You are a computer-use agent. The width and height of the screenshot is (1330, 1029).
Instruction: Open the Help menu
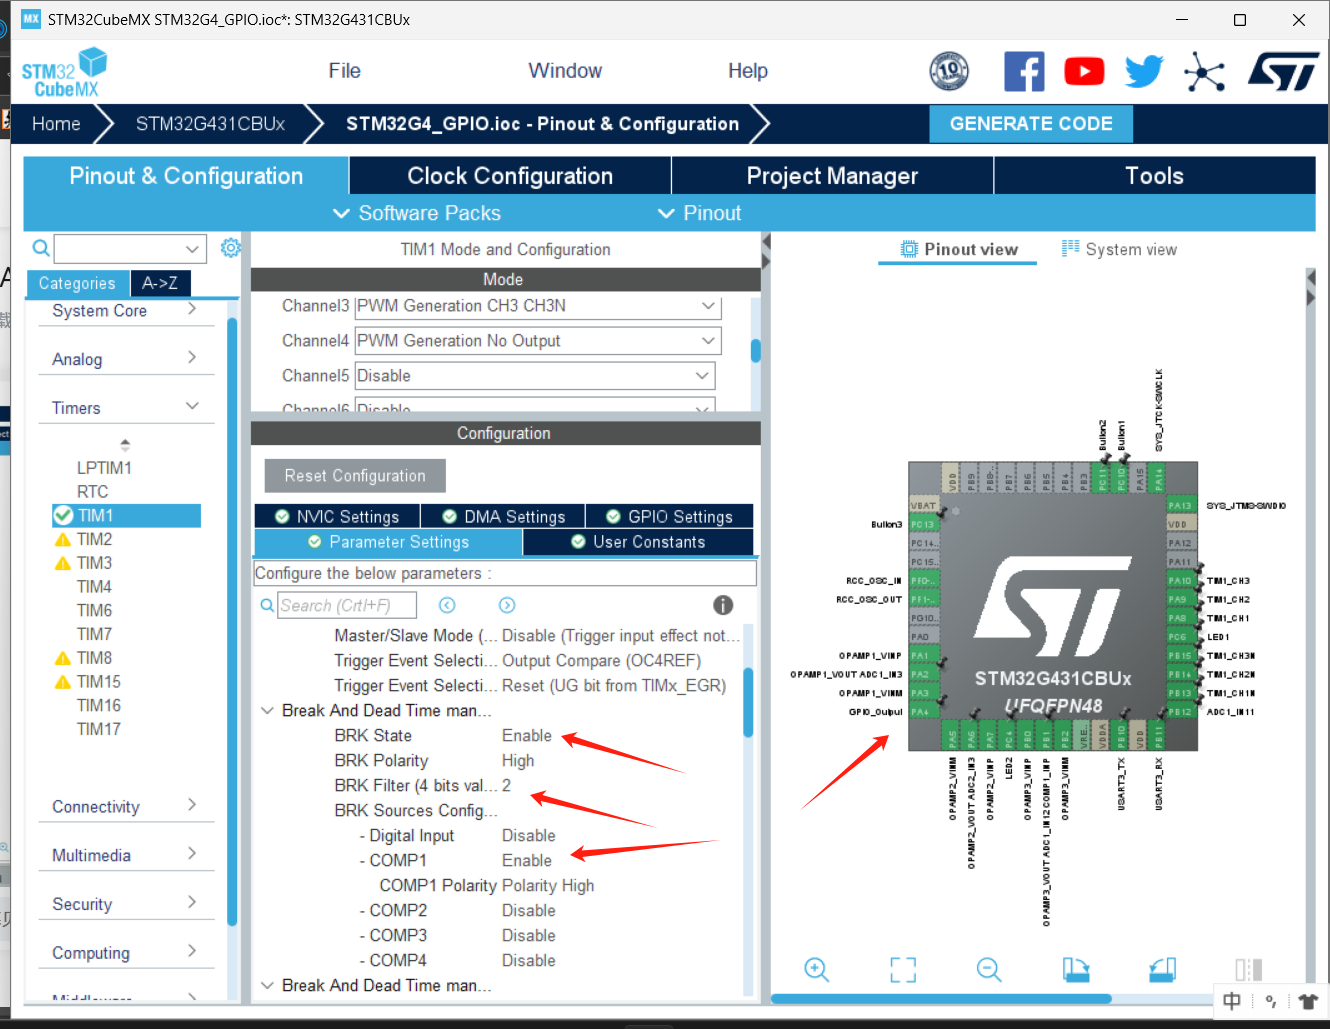pyautogui.click(x=748, y=71)
